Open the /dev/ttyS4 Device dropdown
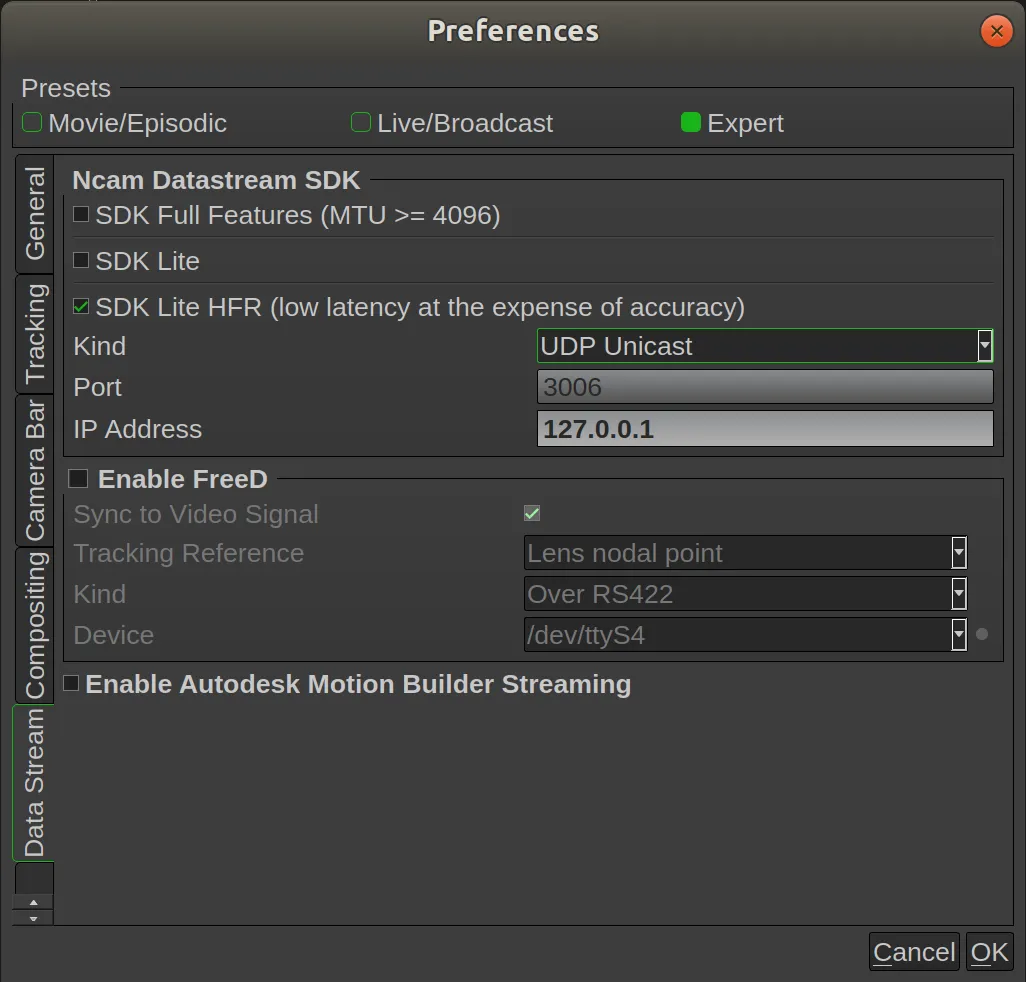The width and height of the screenshot is (1026, 982). pos(745,635)
